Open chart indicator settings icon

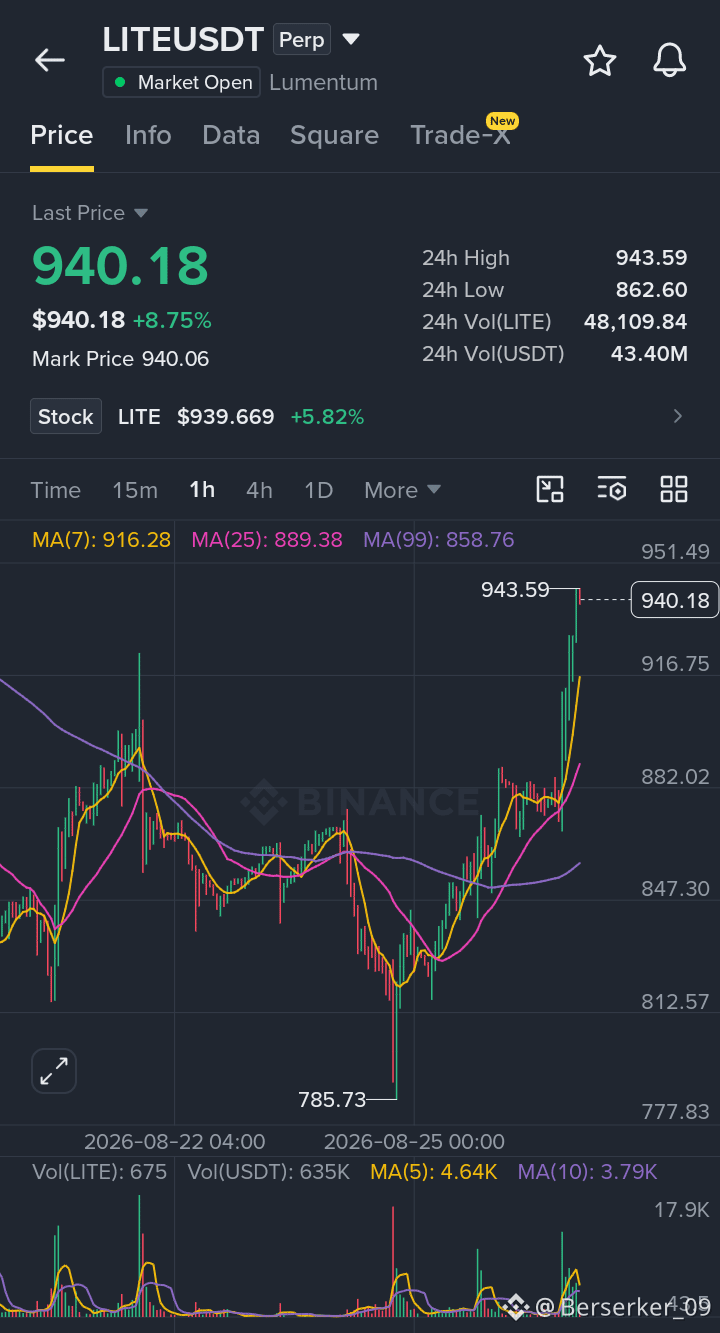pos(612,489)
